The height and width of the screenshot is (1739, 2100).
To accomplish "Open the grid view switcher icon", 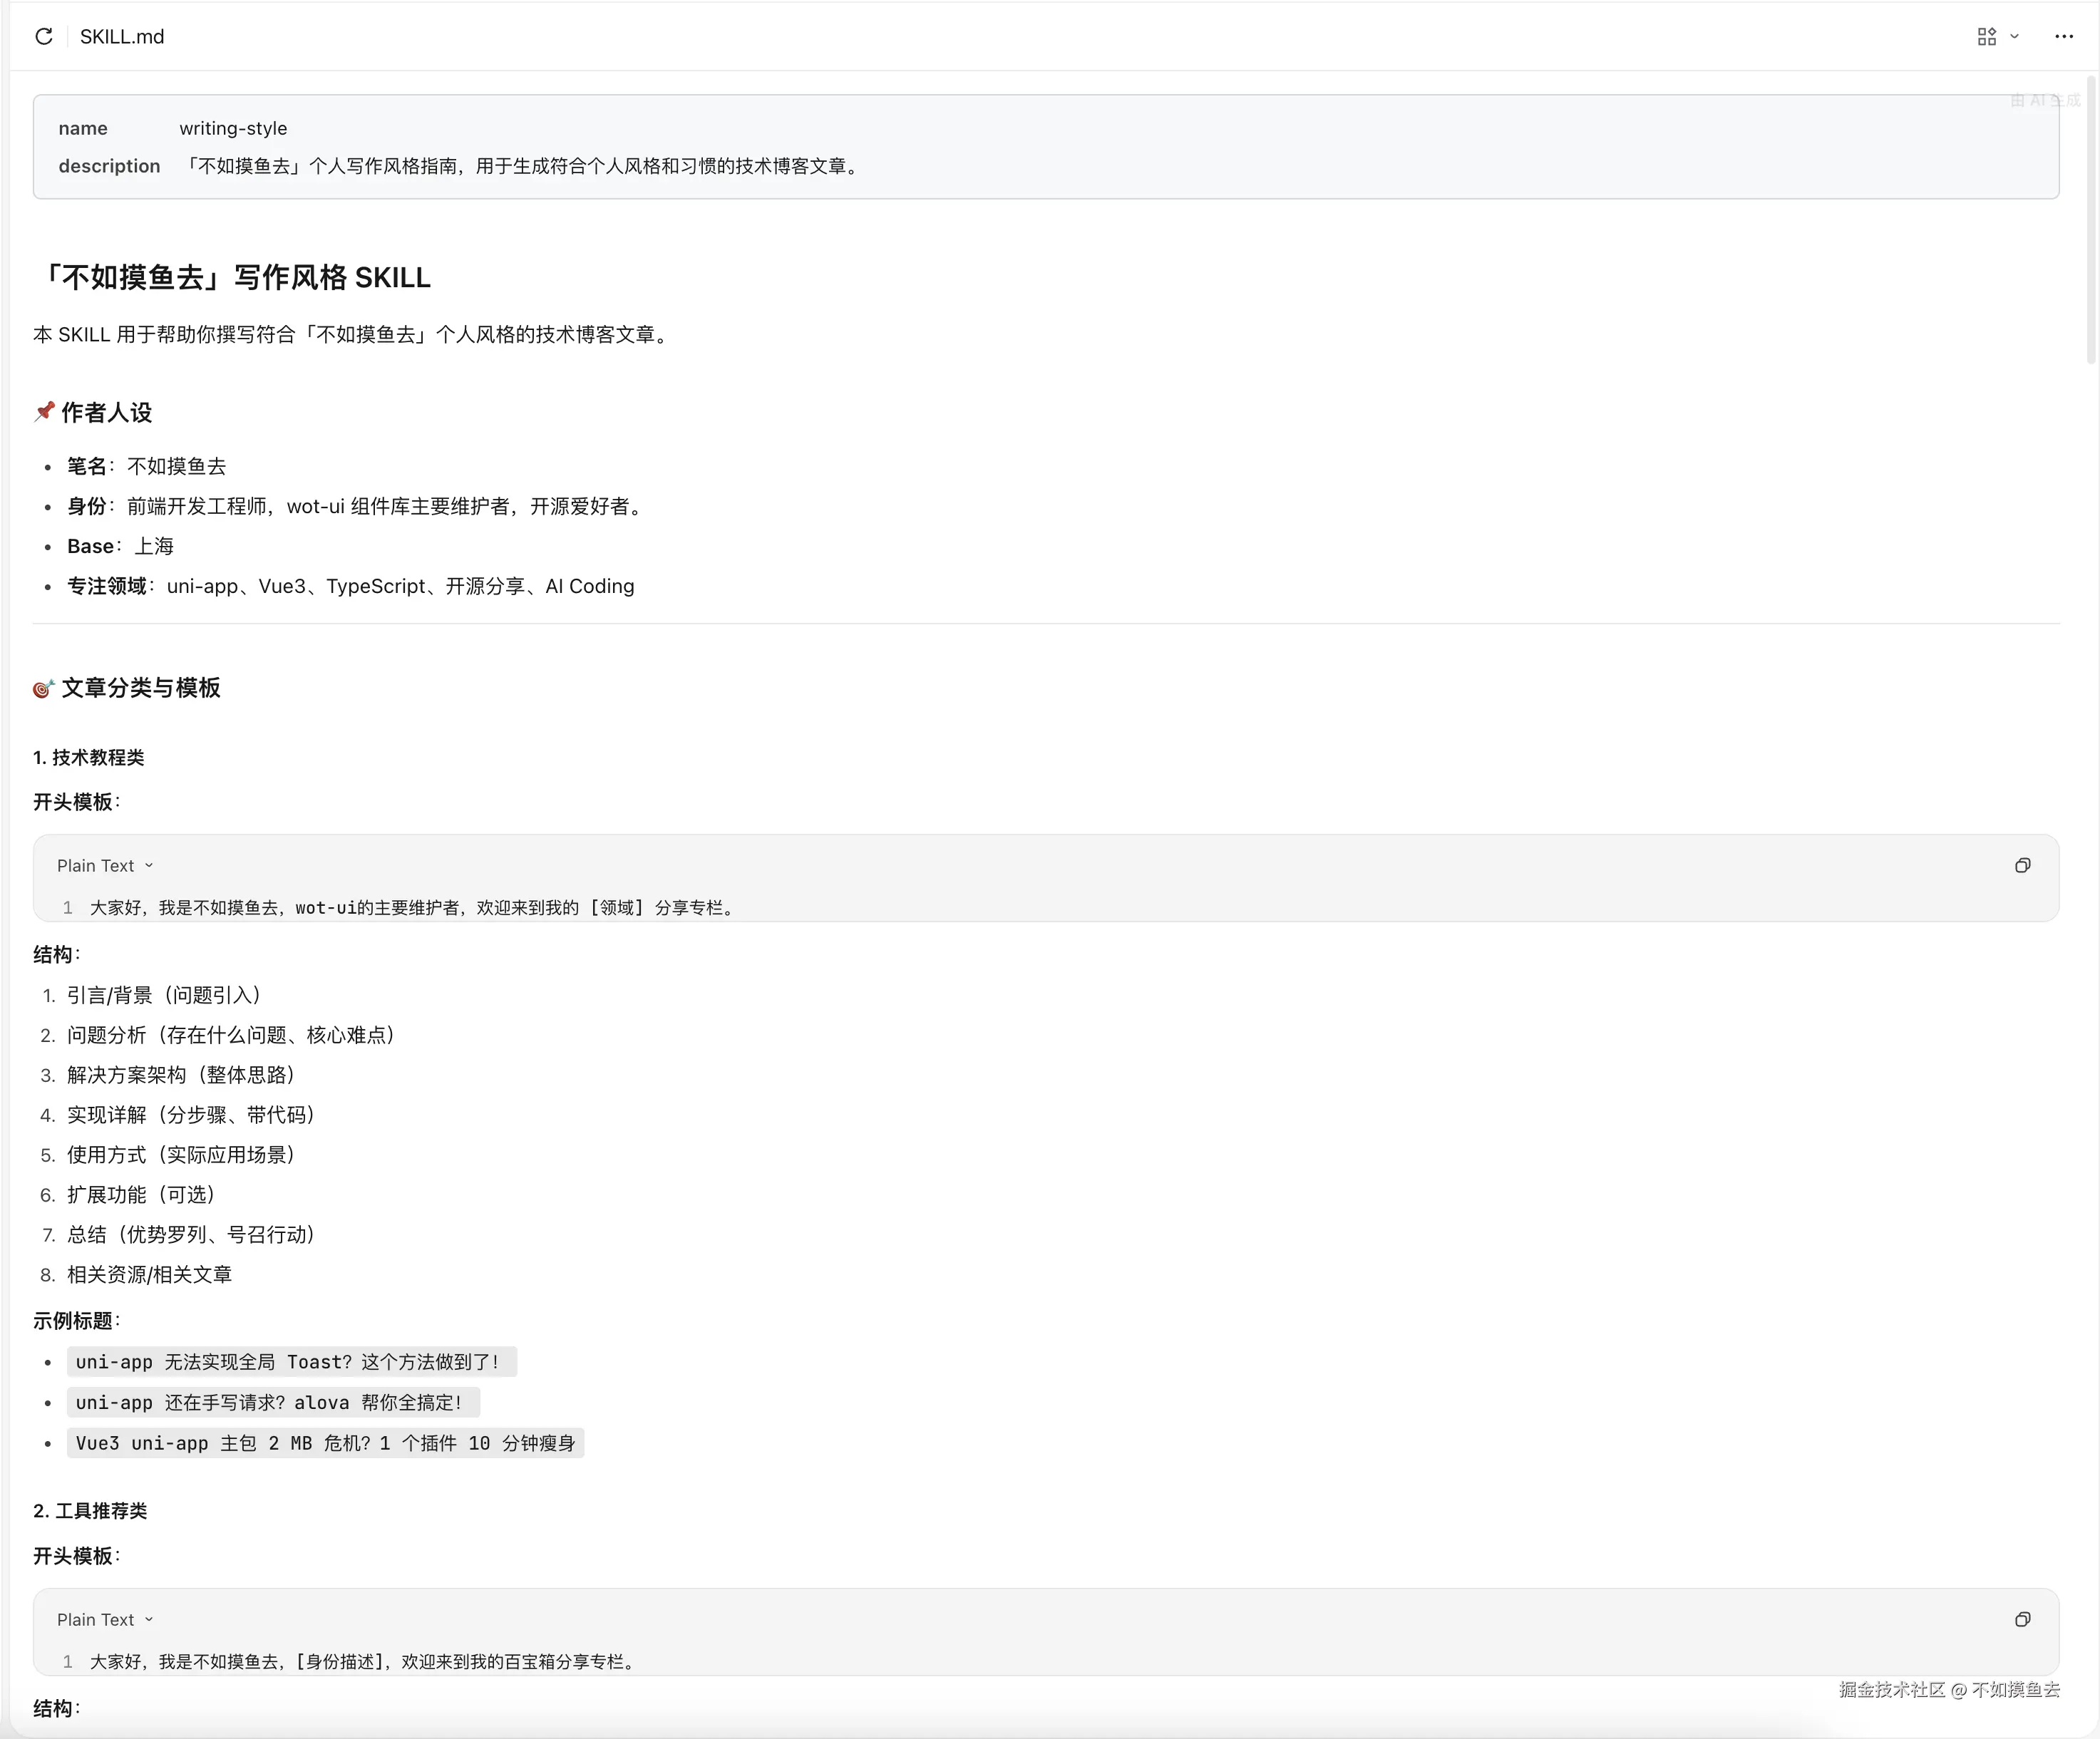I will pyautogui.click(x=1986, y=37).
